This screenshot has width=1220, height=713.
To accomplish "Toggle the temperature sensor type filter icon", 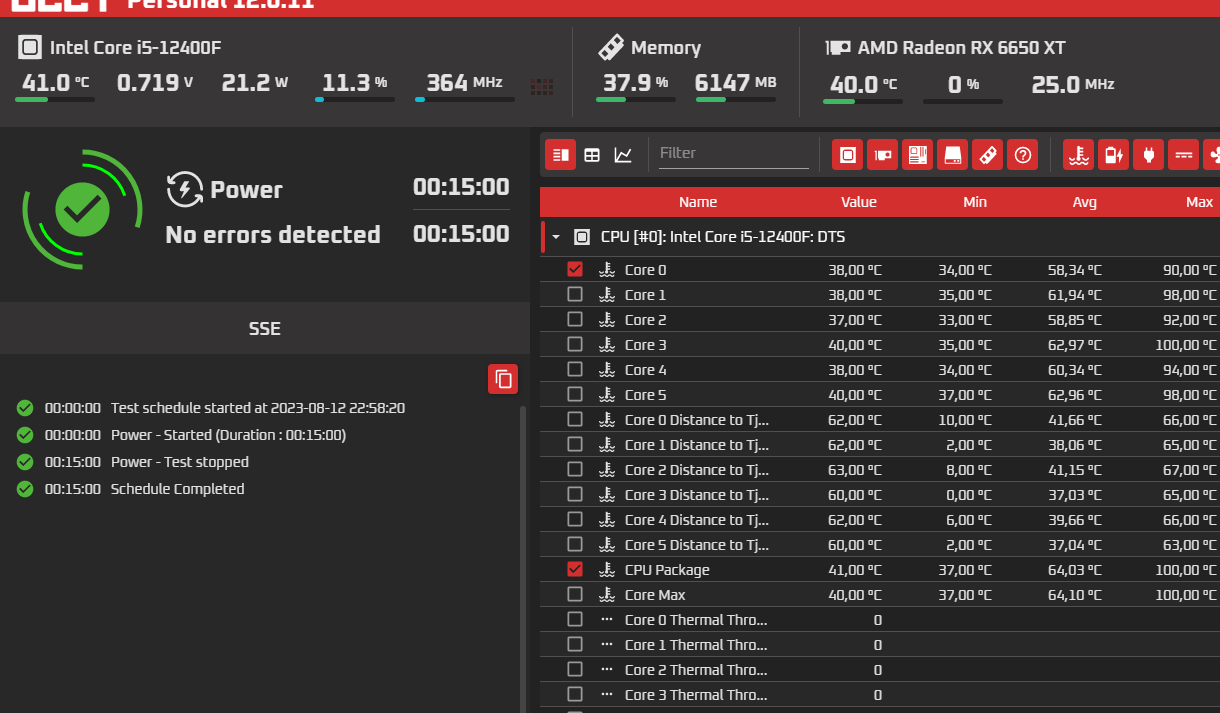I will (1078, 155).
